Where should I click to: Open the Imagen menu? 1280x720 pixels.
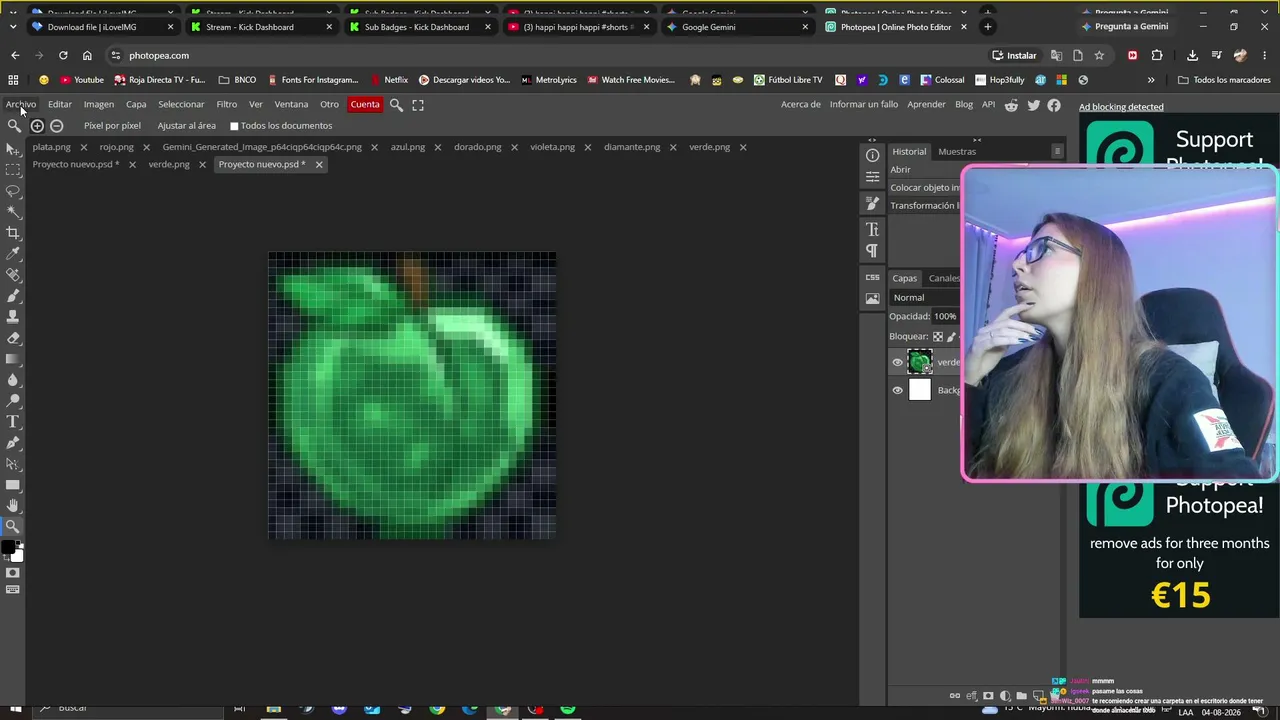click(98, 104)
